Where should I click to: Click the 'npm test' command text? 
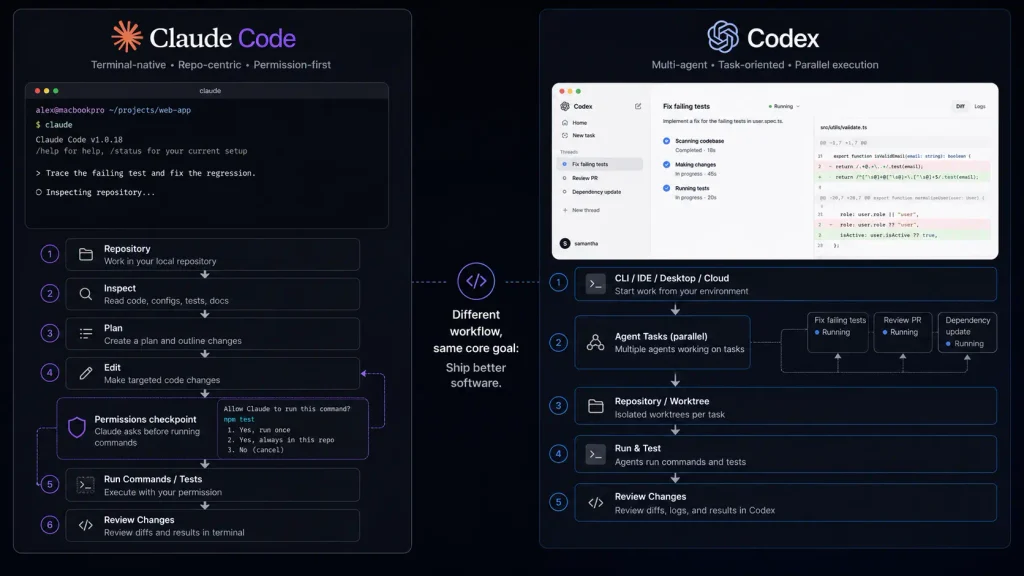(x=239, y=419)
